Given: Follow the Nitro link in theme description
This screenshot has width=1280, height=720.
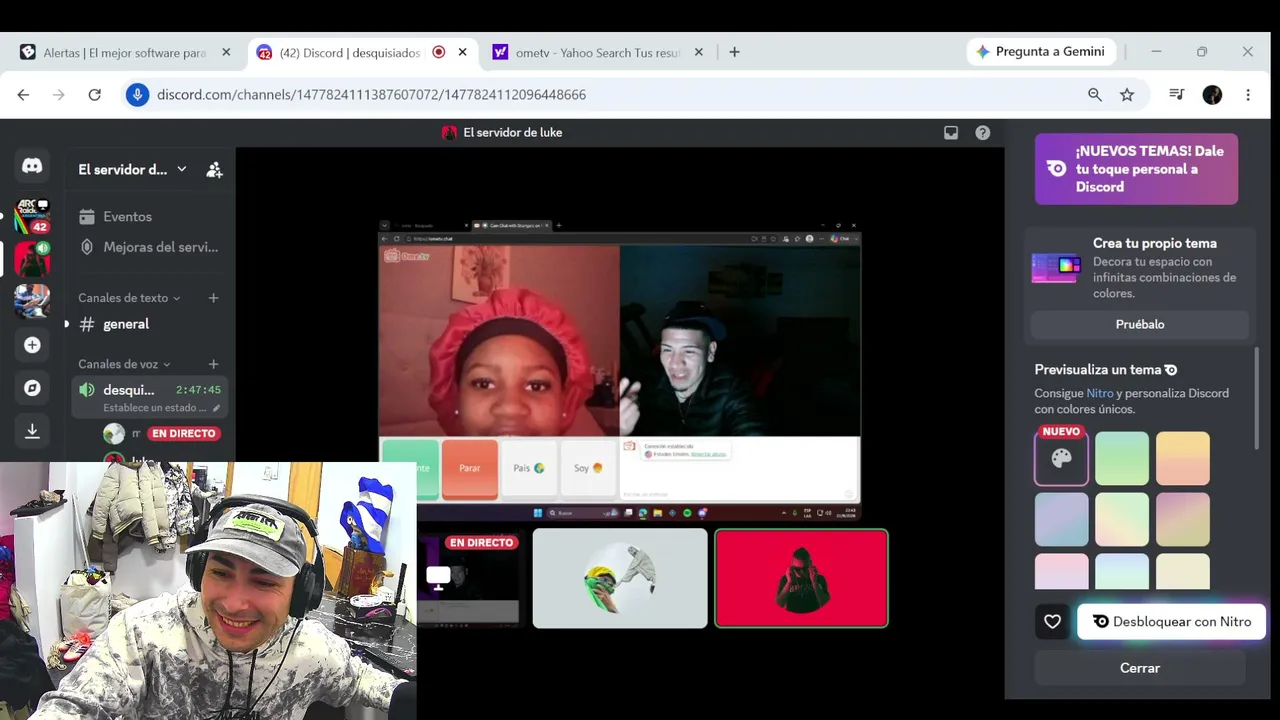Looking at the screenshot, I should coord(1100,393).
